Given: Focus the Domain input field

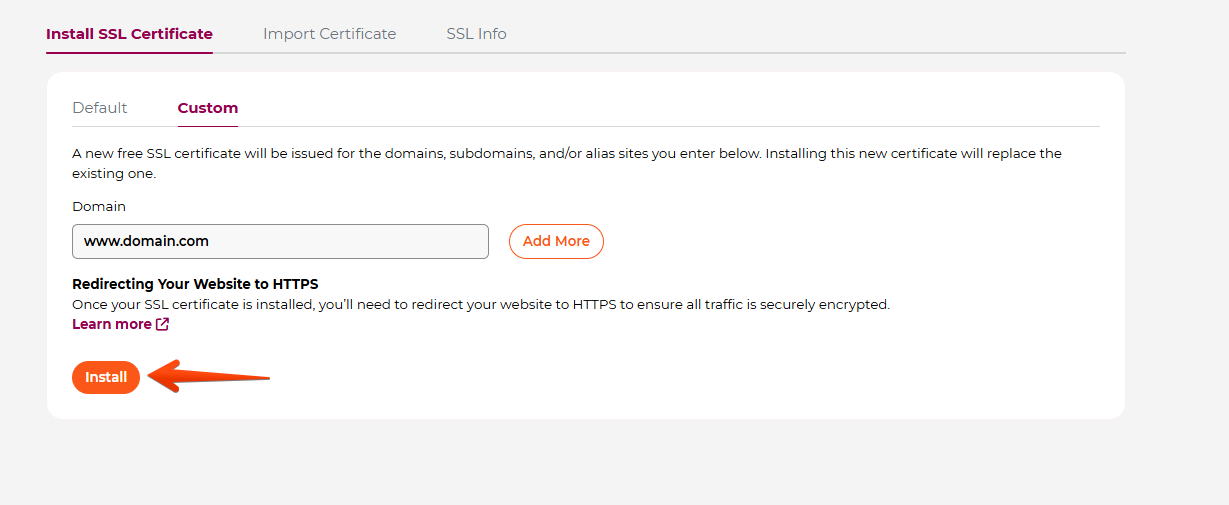Looking at the screenshot, I should click(x=280, y=241).
